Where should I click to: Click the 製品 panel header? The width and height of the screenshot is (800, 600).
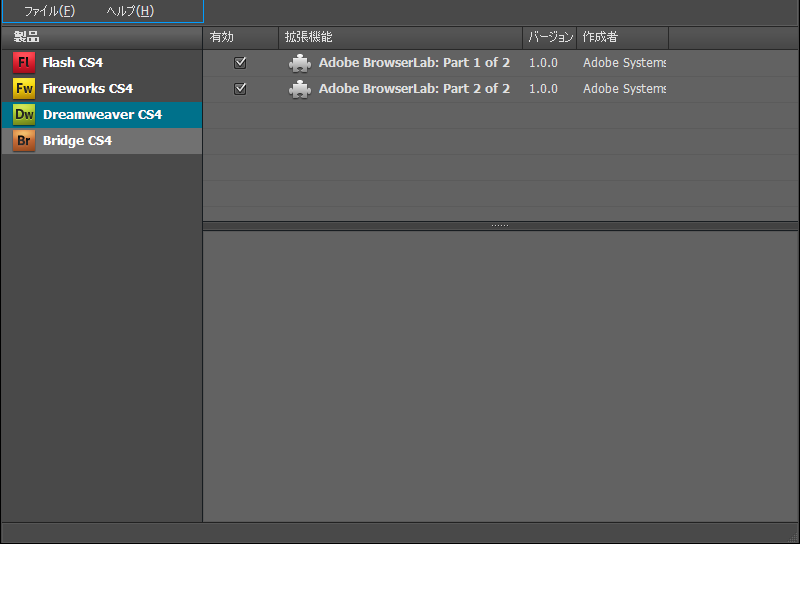point(102,37)
